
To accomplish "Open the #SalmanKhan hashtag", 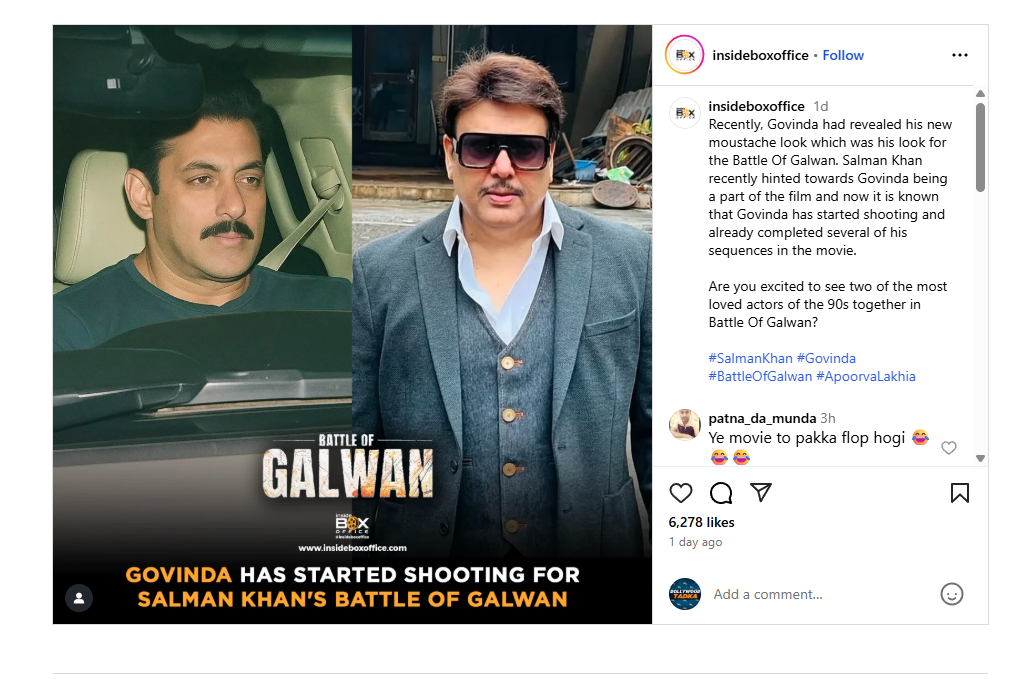I will point(750,358).
